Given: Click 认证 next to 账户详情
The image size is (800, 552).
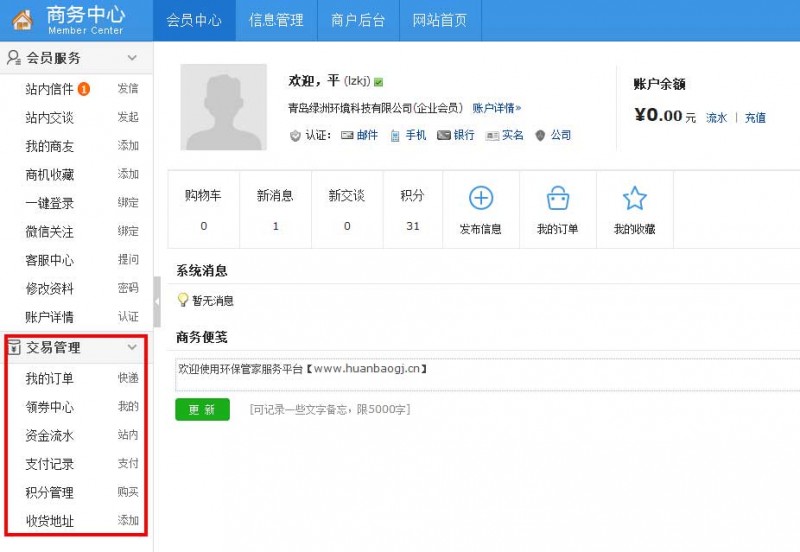Looking at the screenshot, I should point(128,317).
